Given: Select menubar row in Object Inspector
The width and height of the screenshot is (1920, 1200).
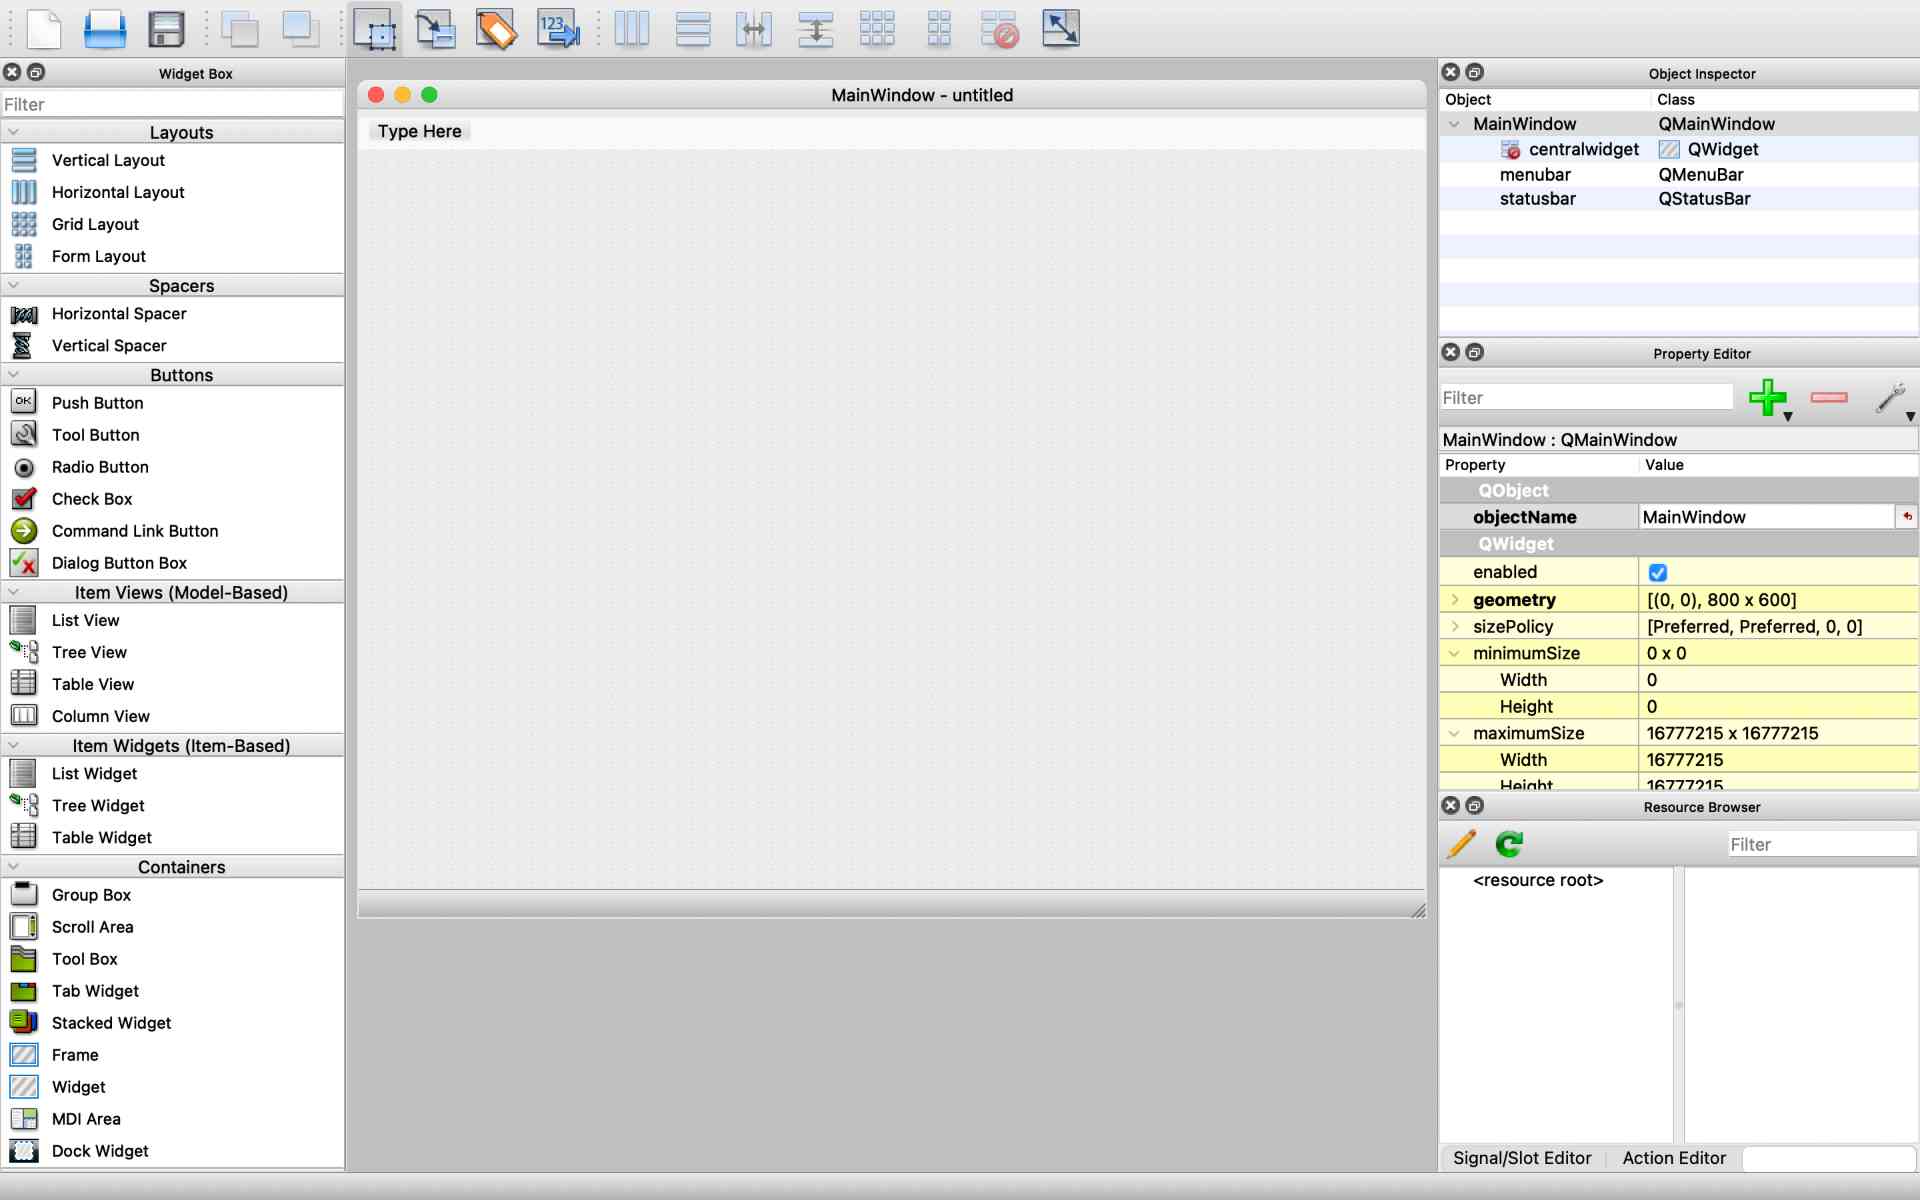Looking at the screenshot, I should click(1678, 174).
